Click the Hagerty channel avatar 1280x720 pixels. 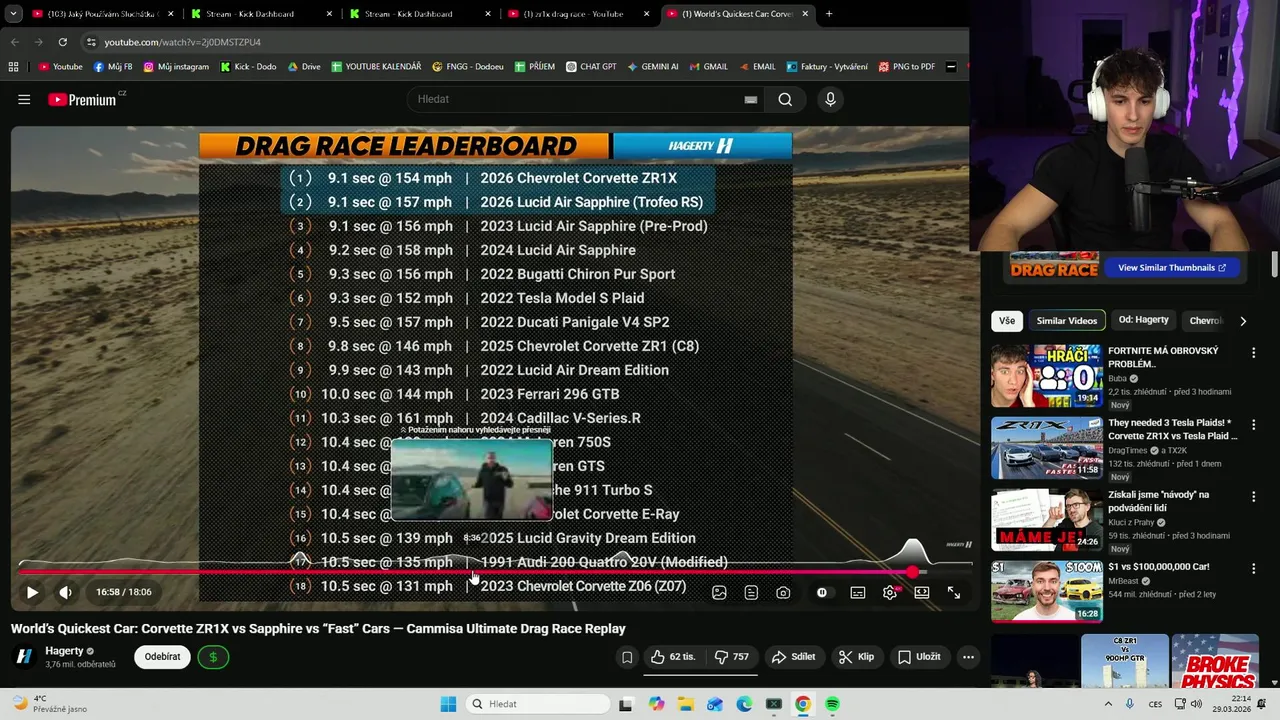[24, 657]
